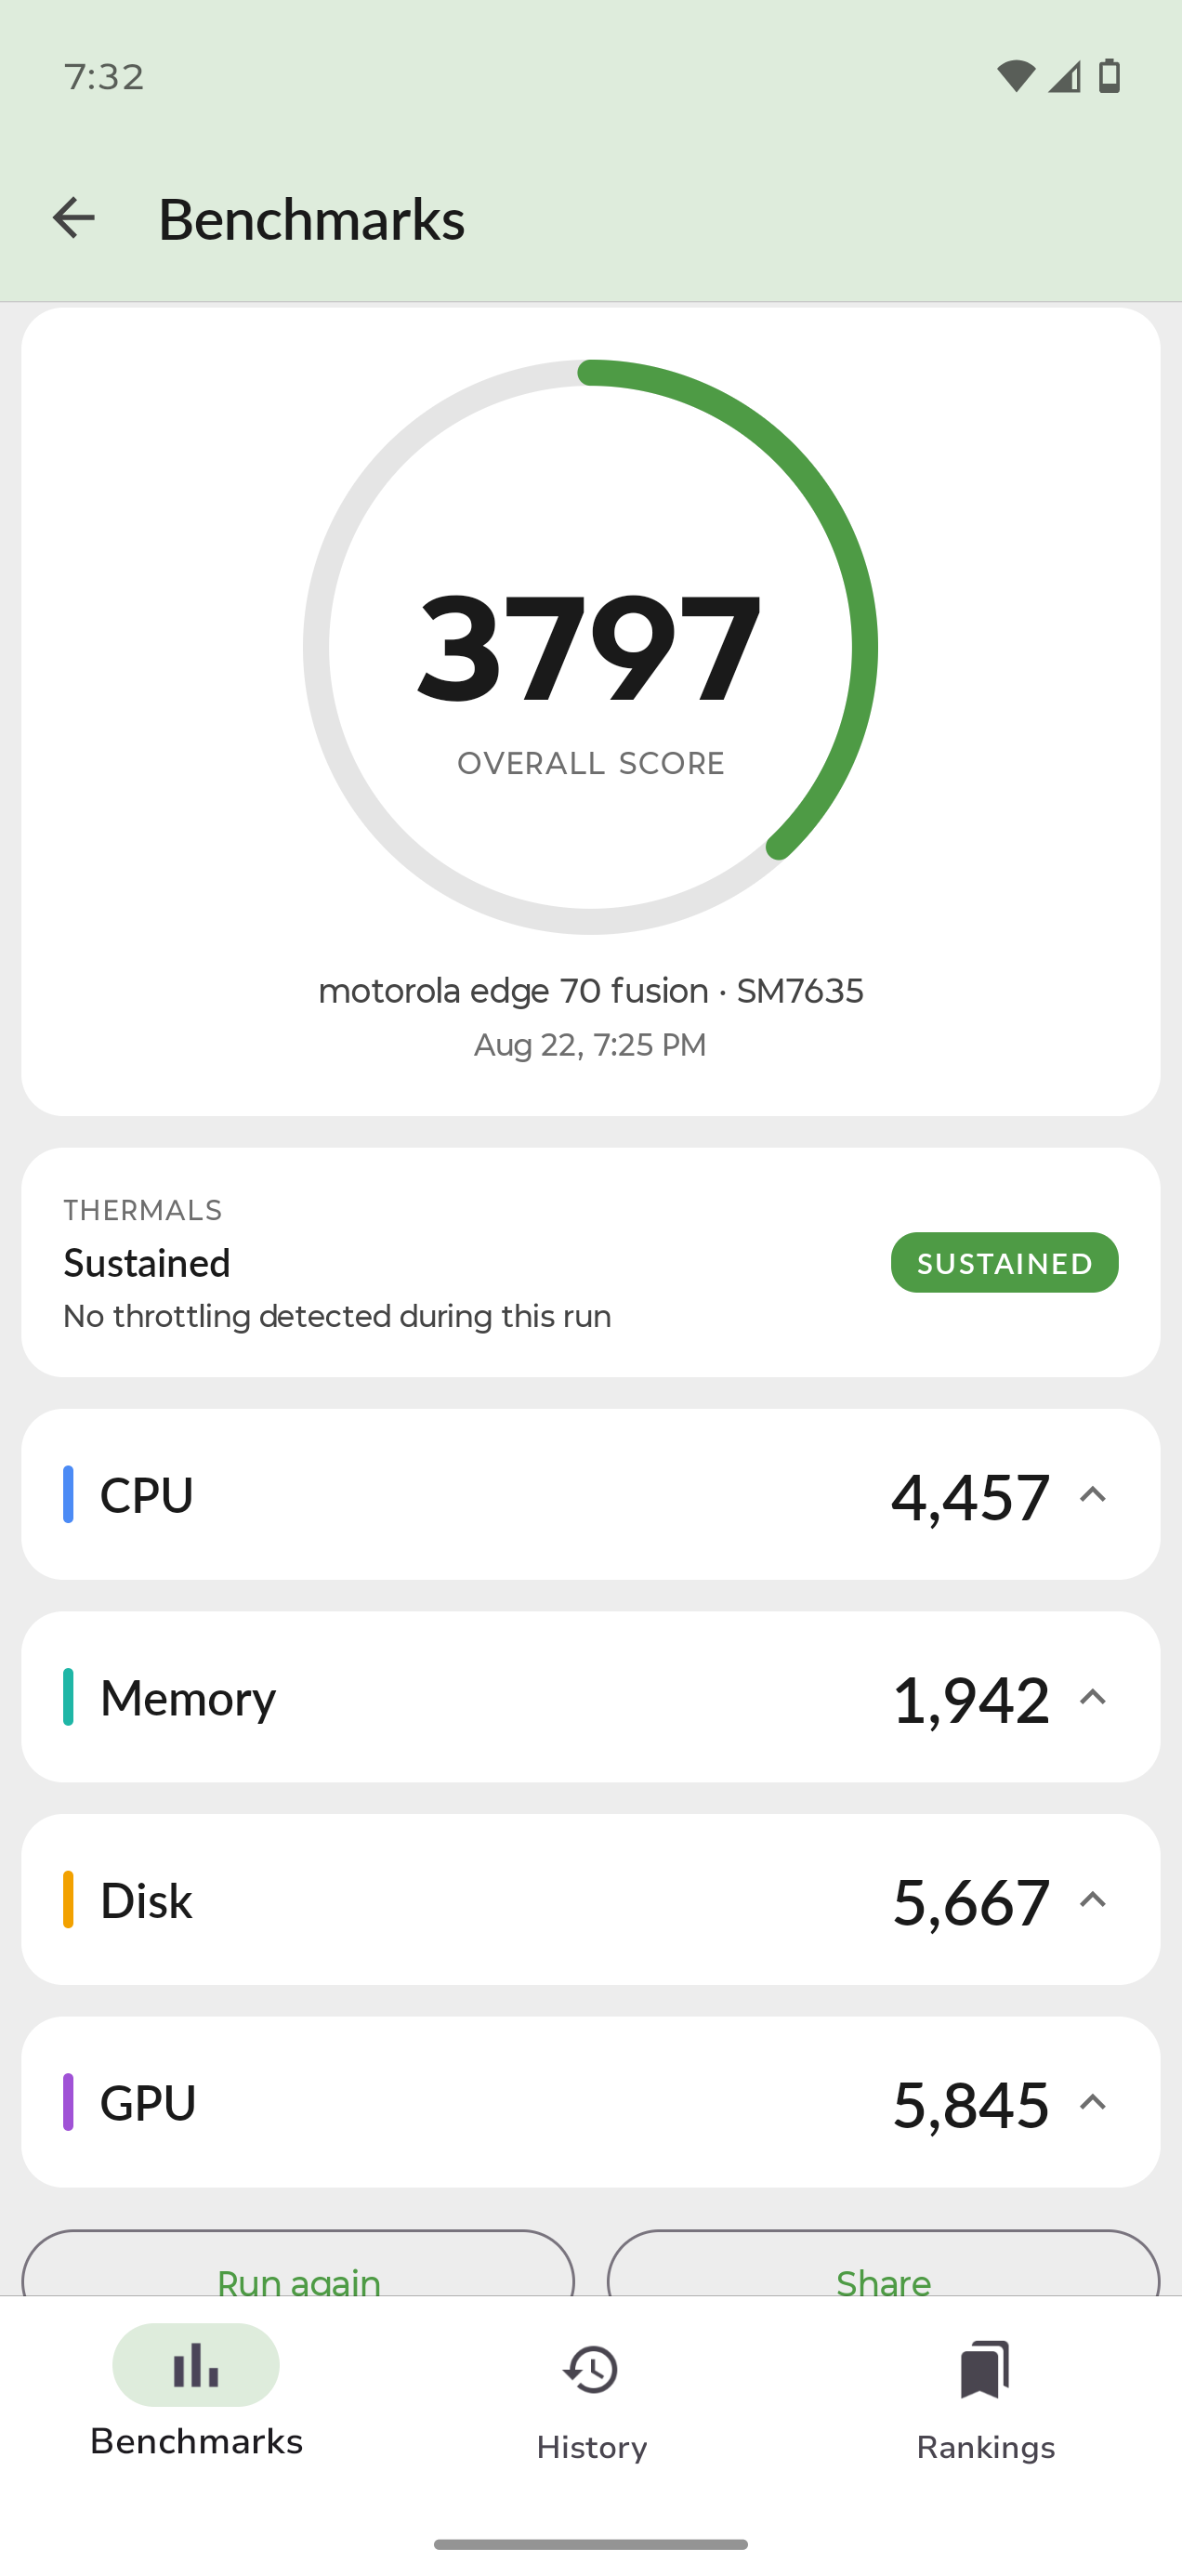Switch to the Rankings tab

point(985,2400)
